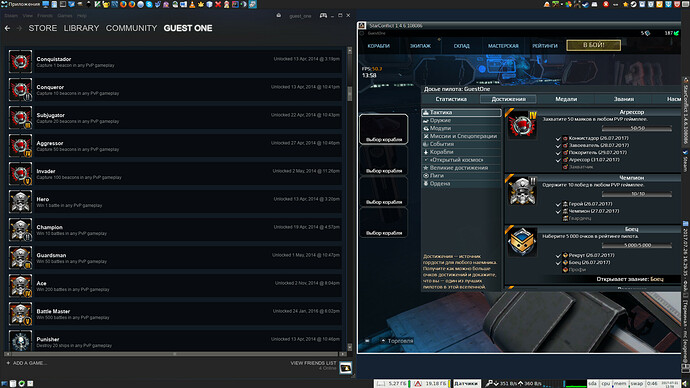
Task: Click the Aggressor achievement icon in Steam
Action: [x=20, y=146]
